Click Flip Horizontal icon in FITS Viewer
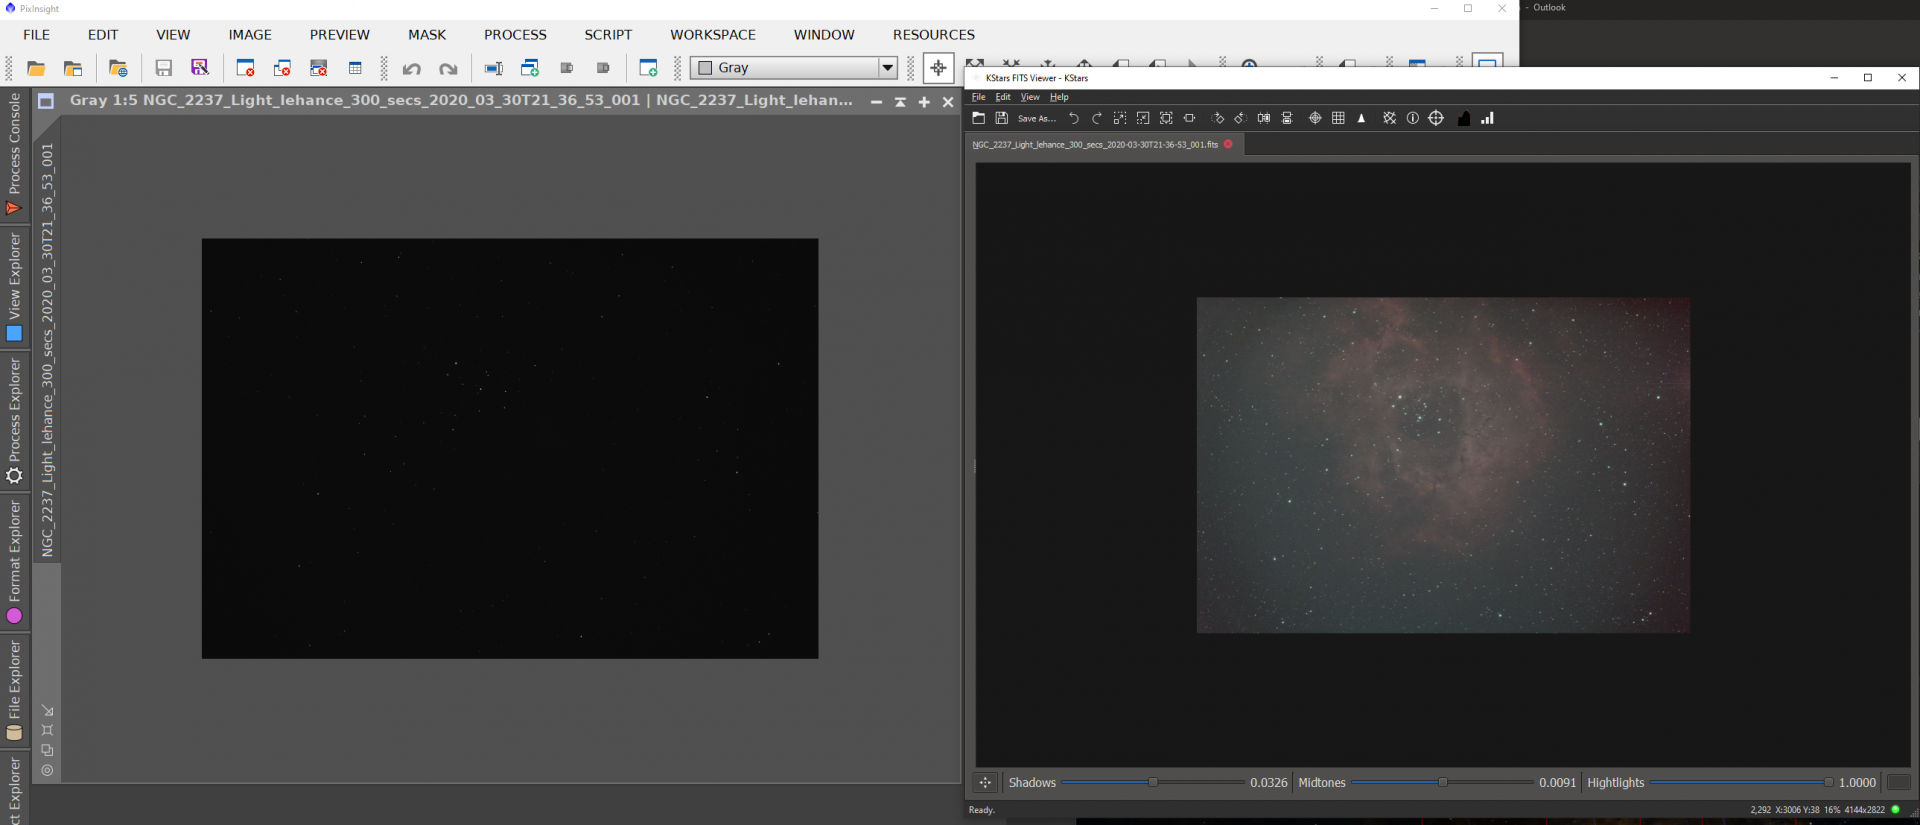1920x825 pixels. [x=1264, y=118]
